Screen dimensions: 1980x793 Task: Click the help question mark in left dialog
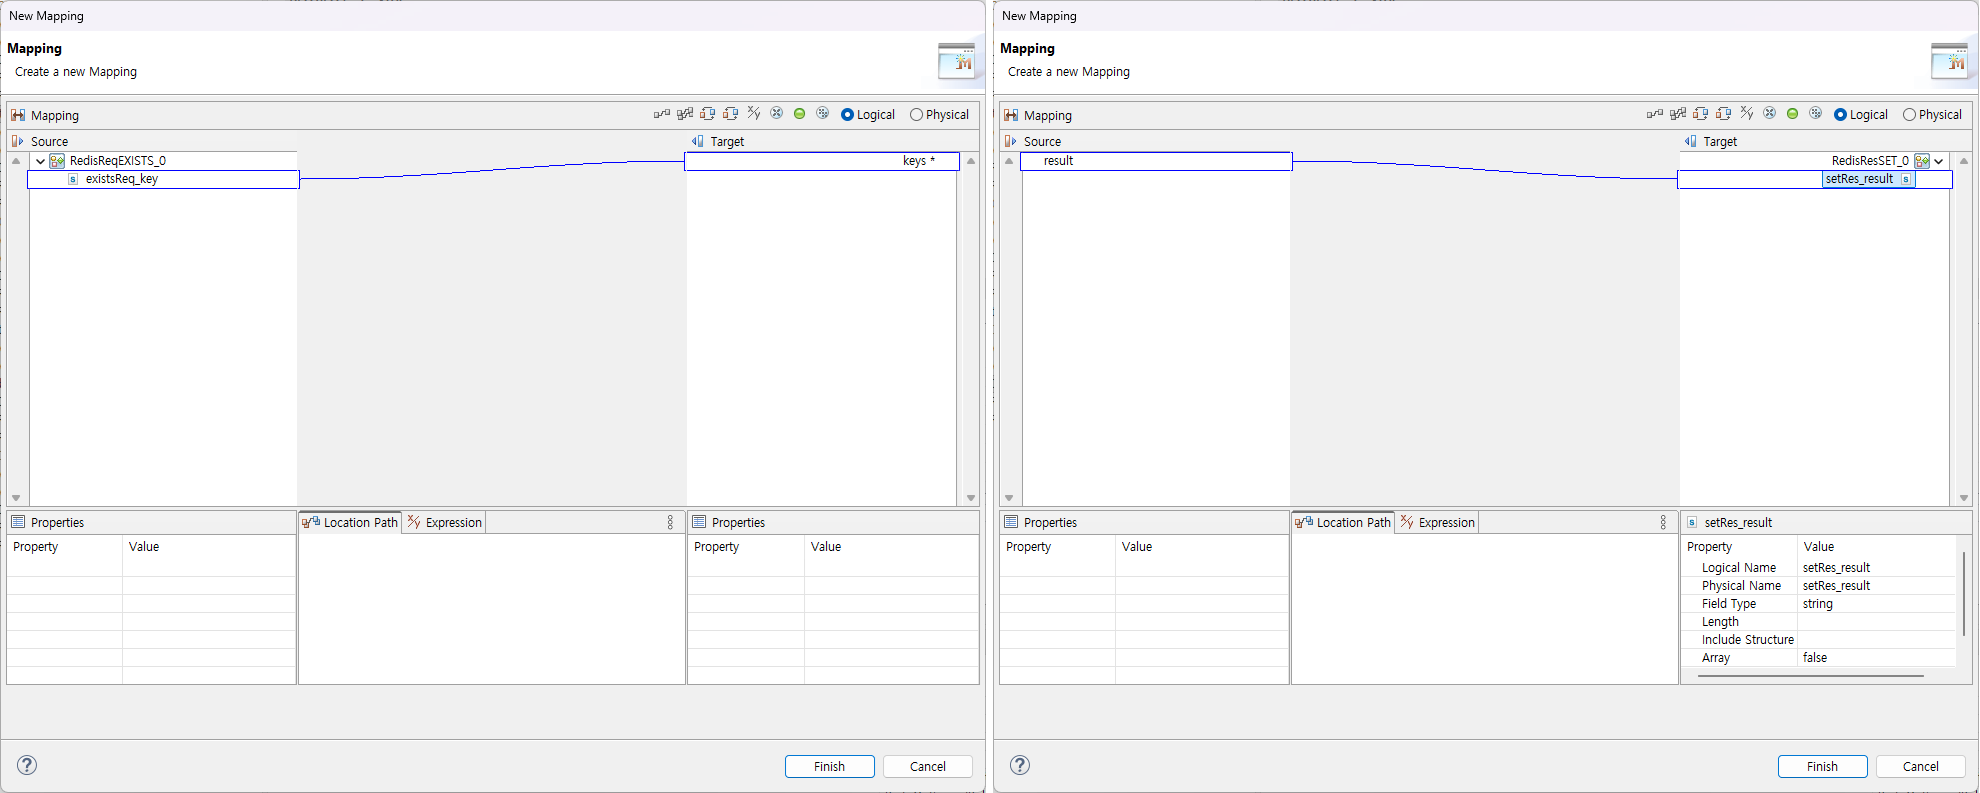[x=27, y=765]
